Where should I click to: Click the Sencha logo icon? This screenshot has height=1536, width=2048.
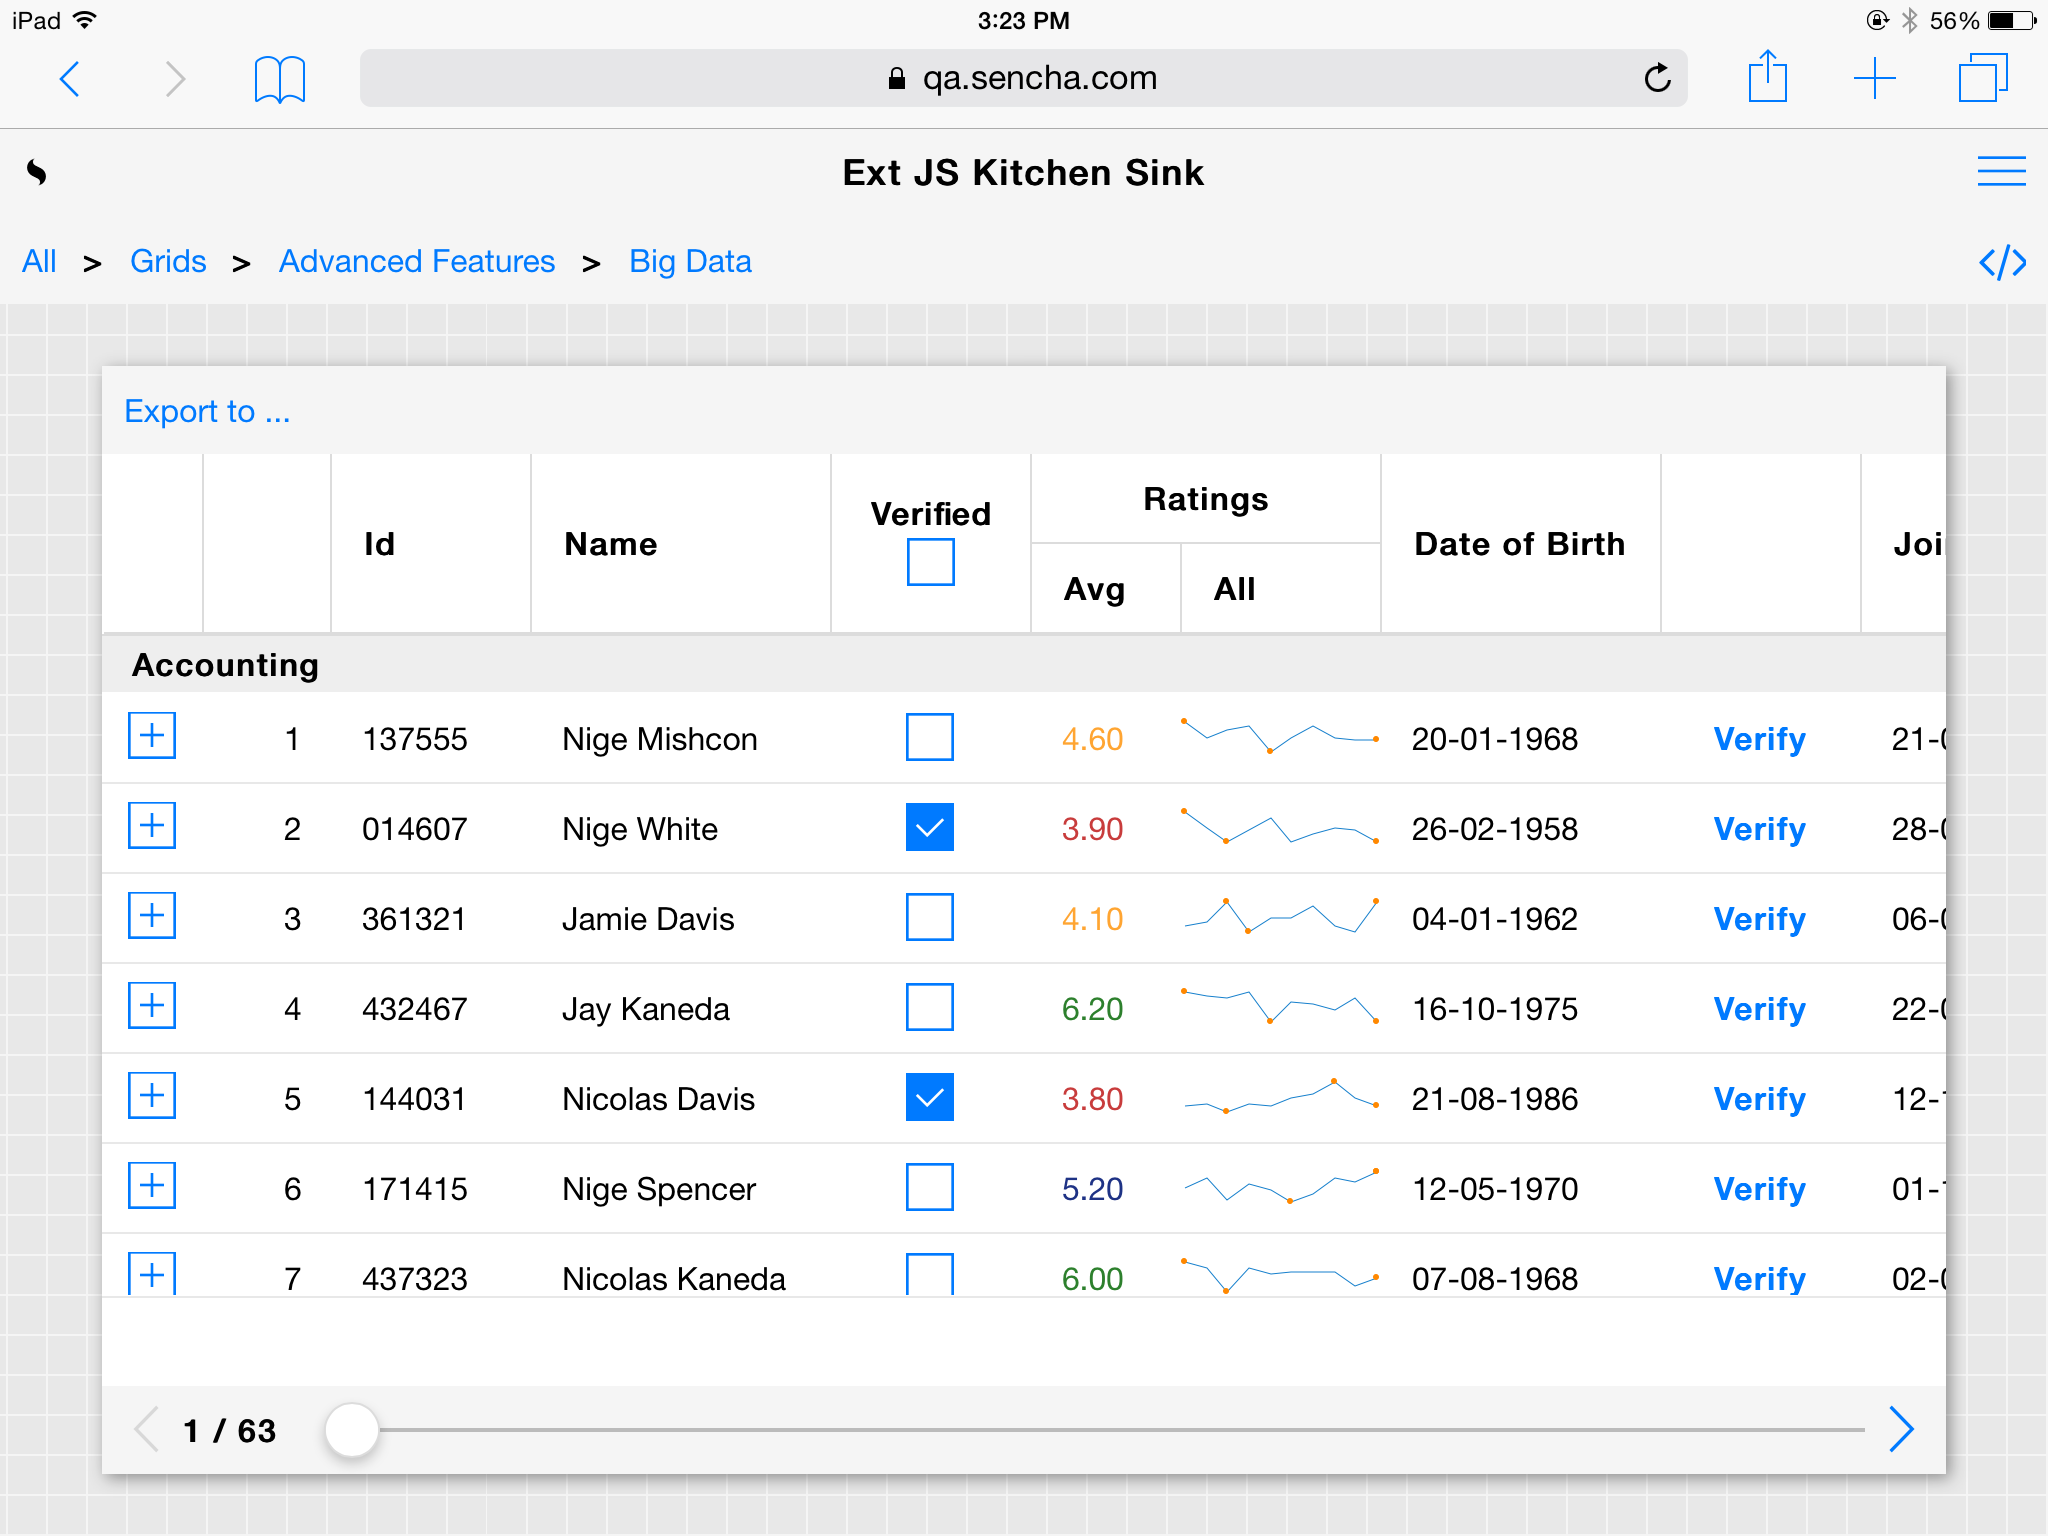tap(37, 172)
